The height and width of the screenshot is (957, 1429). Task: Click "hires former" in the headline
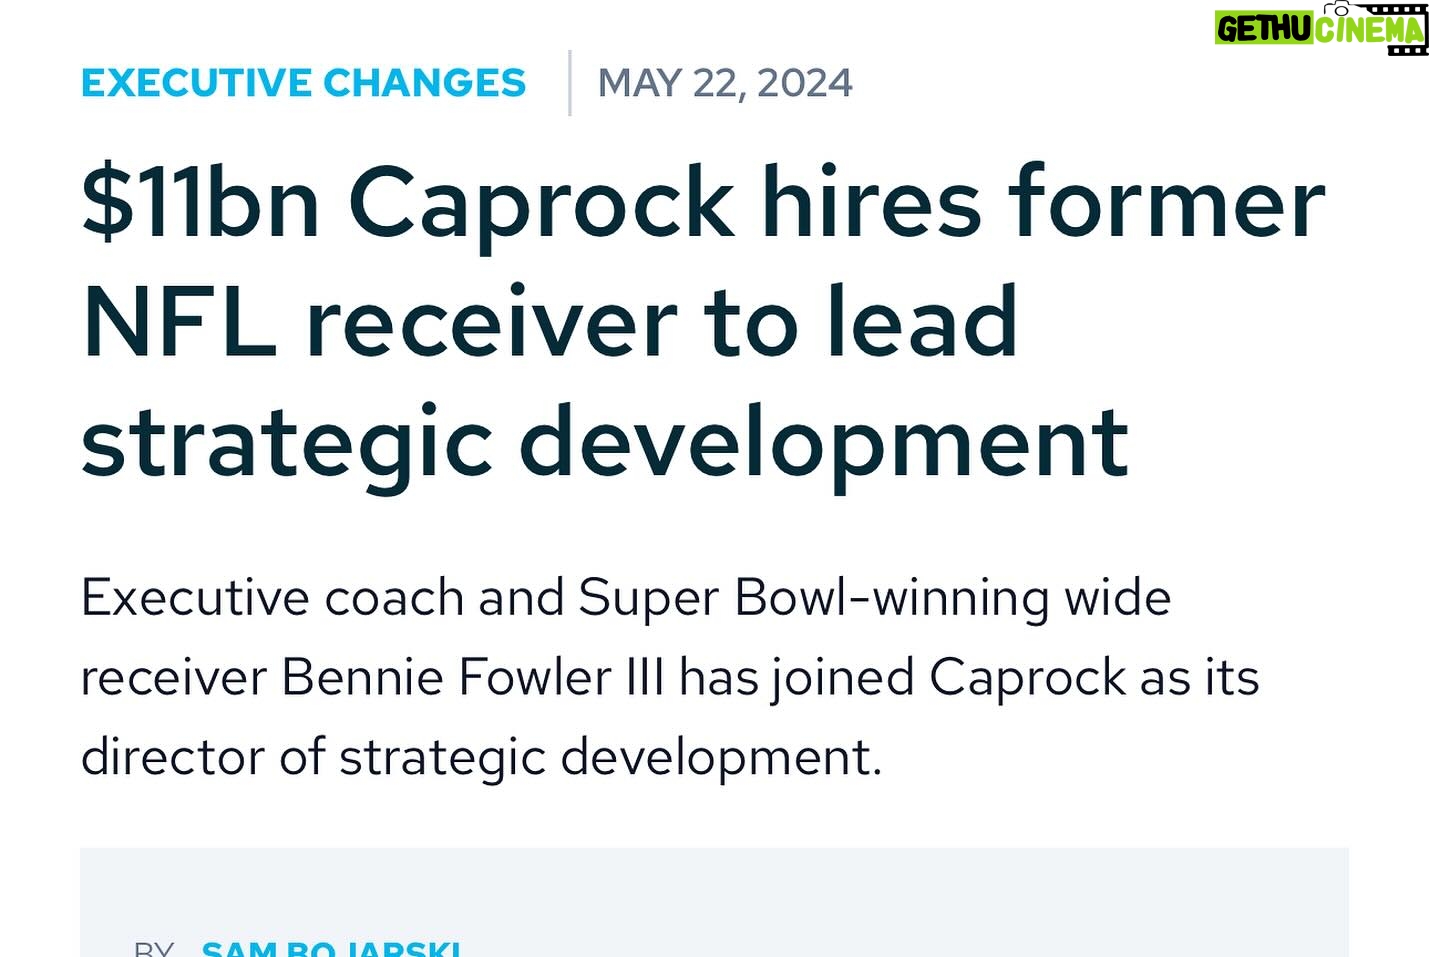click(x=1043, y=203)
